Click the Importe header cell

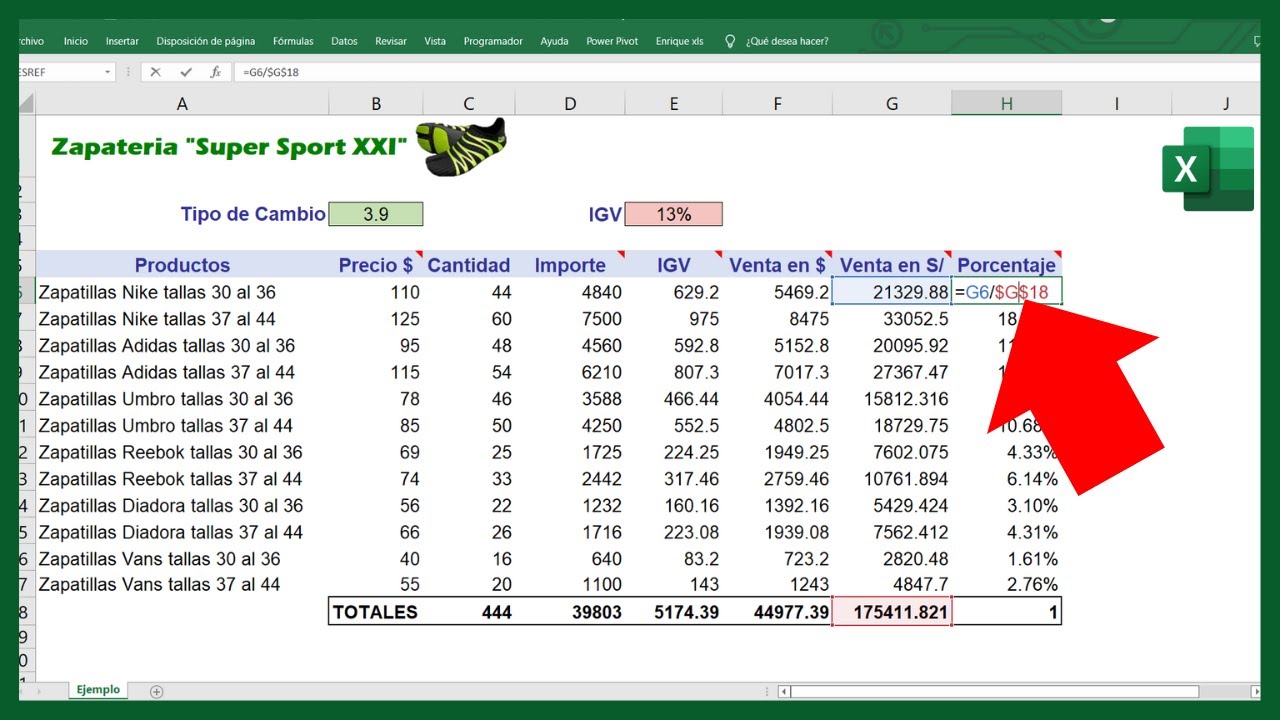pos(570,265)
